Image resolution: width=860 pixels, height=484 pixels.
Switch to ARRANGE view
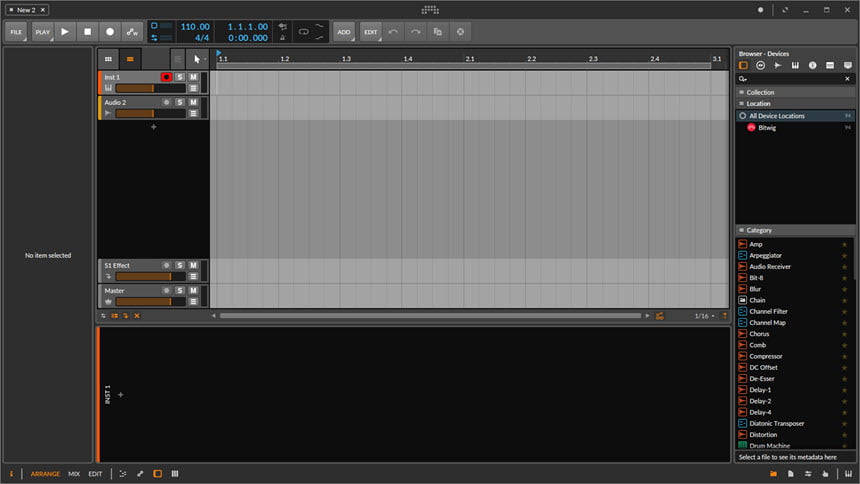click(45, 474)
